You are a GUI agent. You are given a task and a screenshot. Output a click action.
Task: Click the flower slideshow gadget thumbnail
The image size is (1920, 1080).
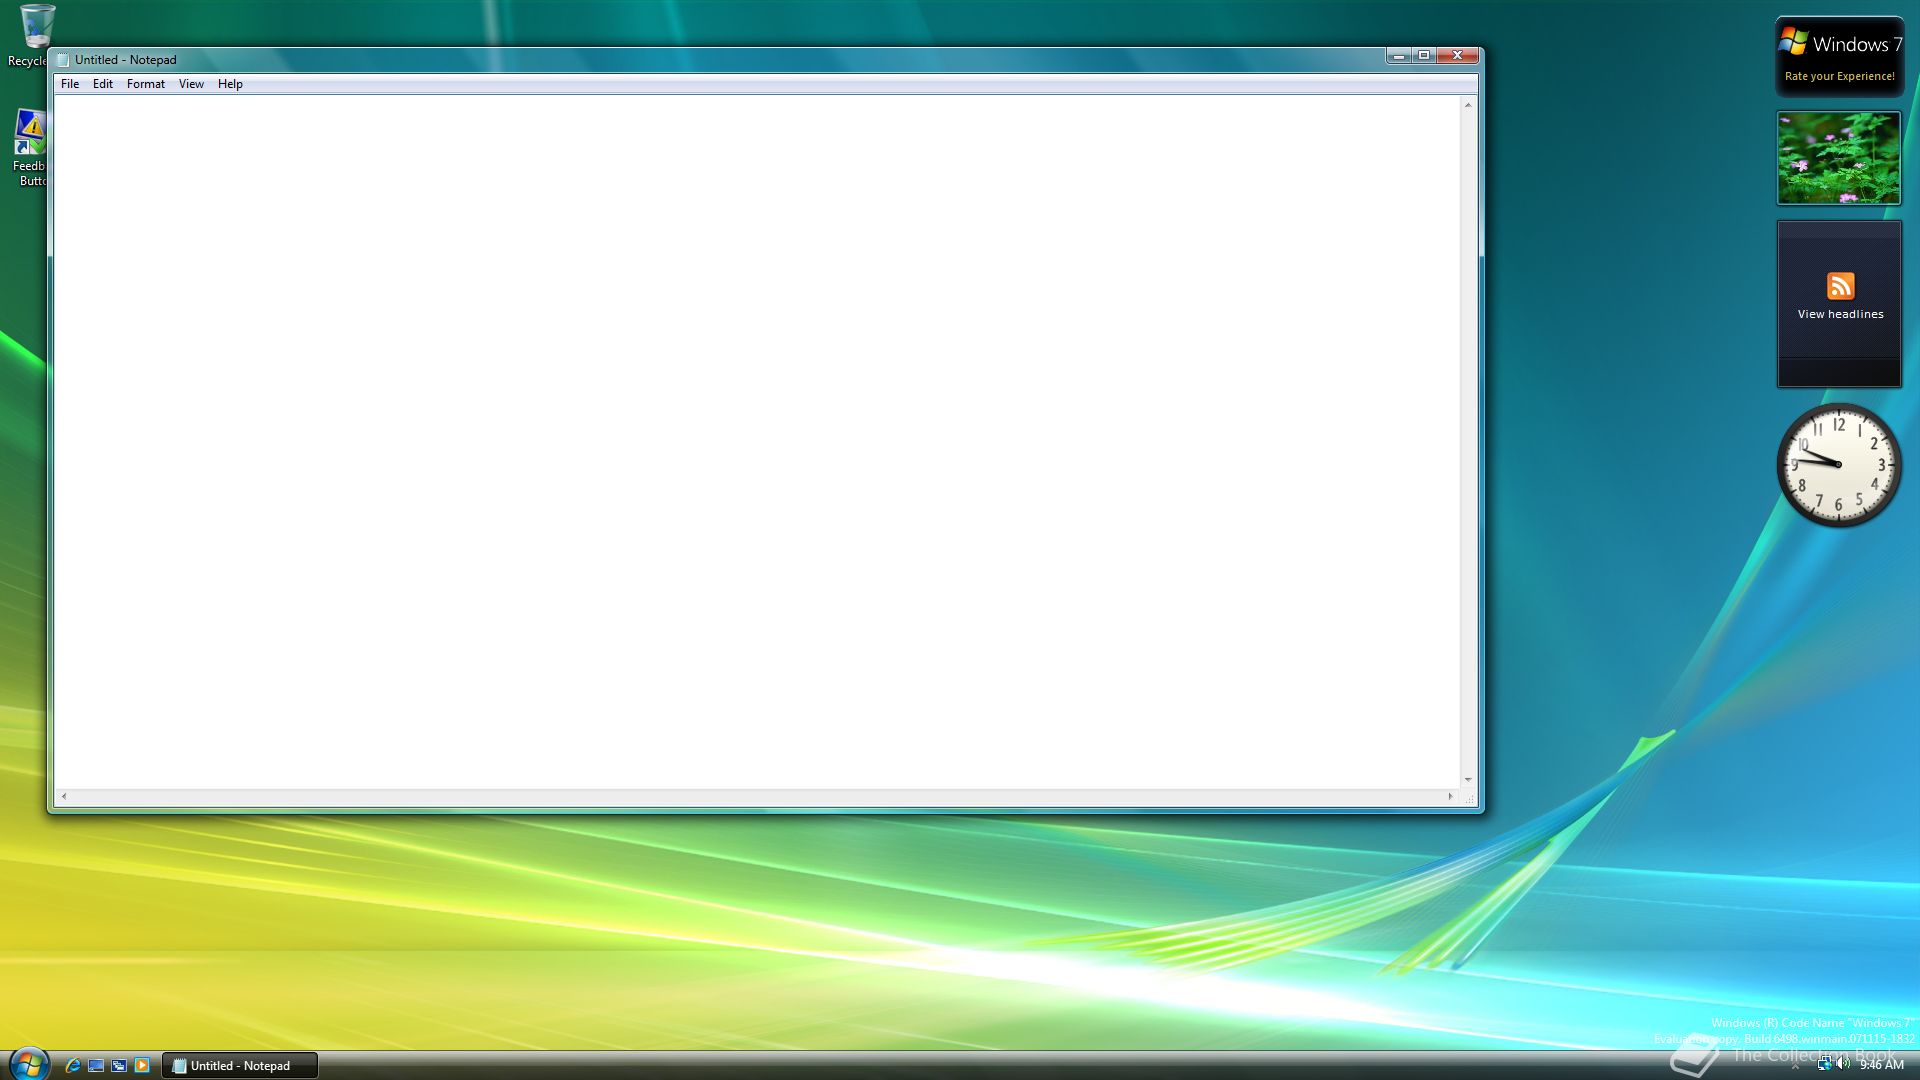coord(1838,158)
